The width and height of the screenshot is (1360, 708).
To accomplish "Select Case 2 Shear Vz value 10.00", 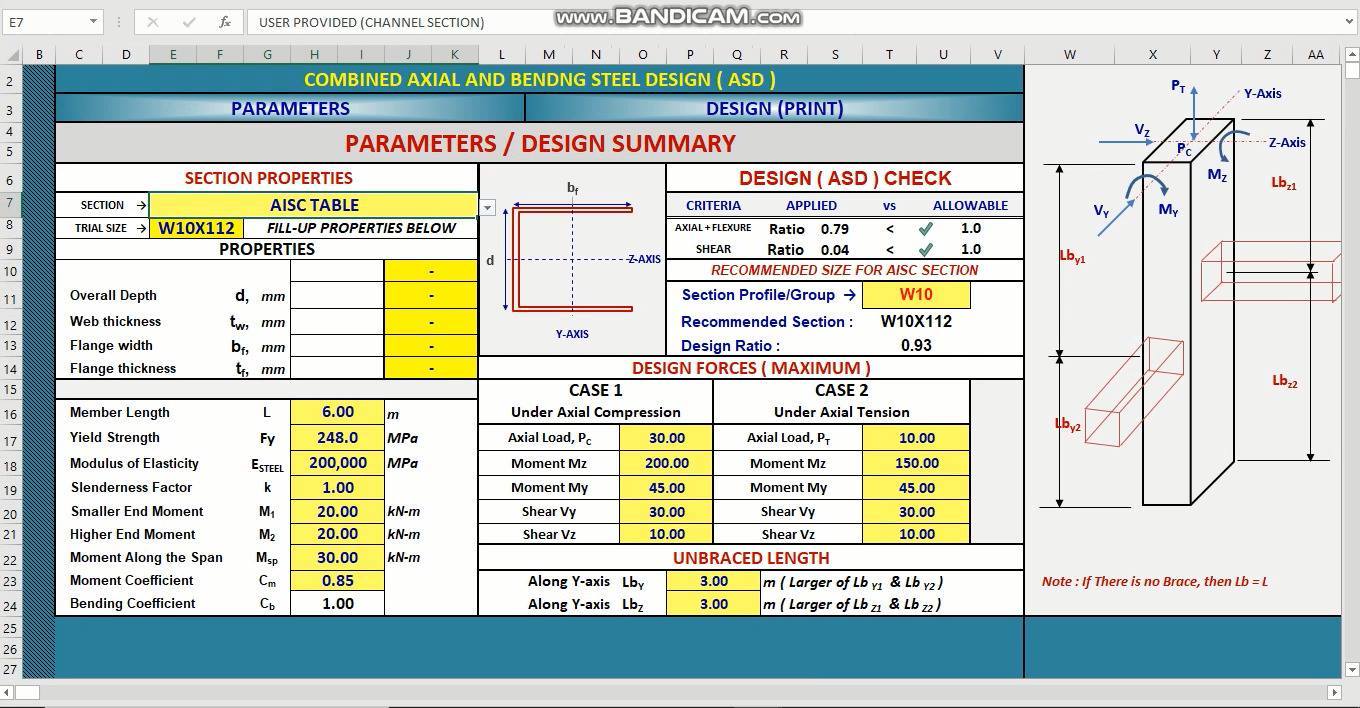I will point(916,534).
